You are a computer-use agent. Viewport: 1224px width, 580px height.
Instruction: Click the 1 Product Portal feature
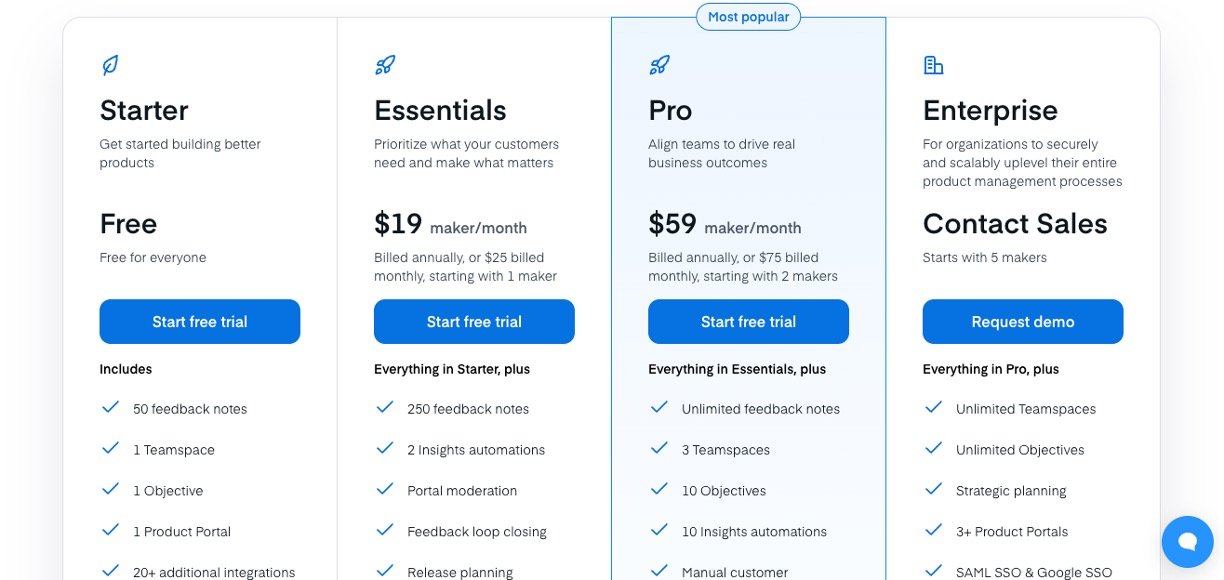point(182,532)
